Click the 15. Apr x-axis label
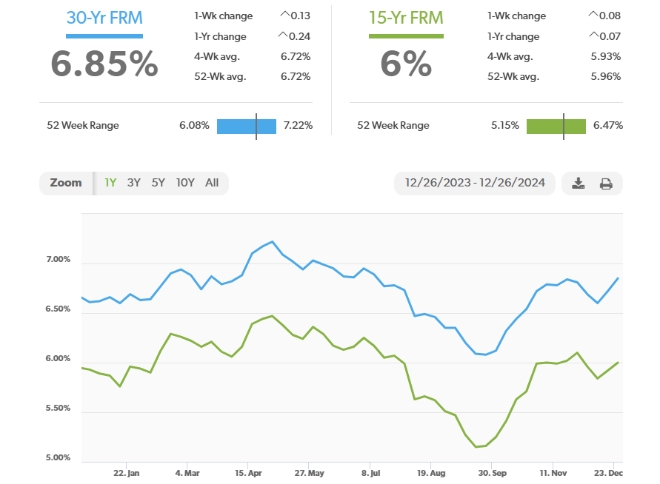Screen dimensions: 660x484 tap(248, 473)
